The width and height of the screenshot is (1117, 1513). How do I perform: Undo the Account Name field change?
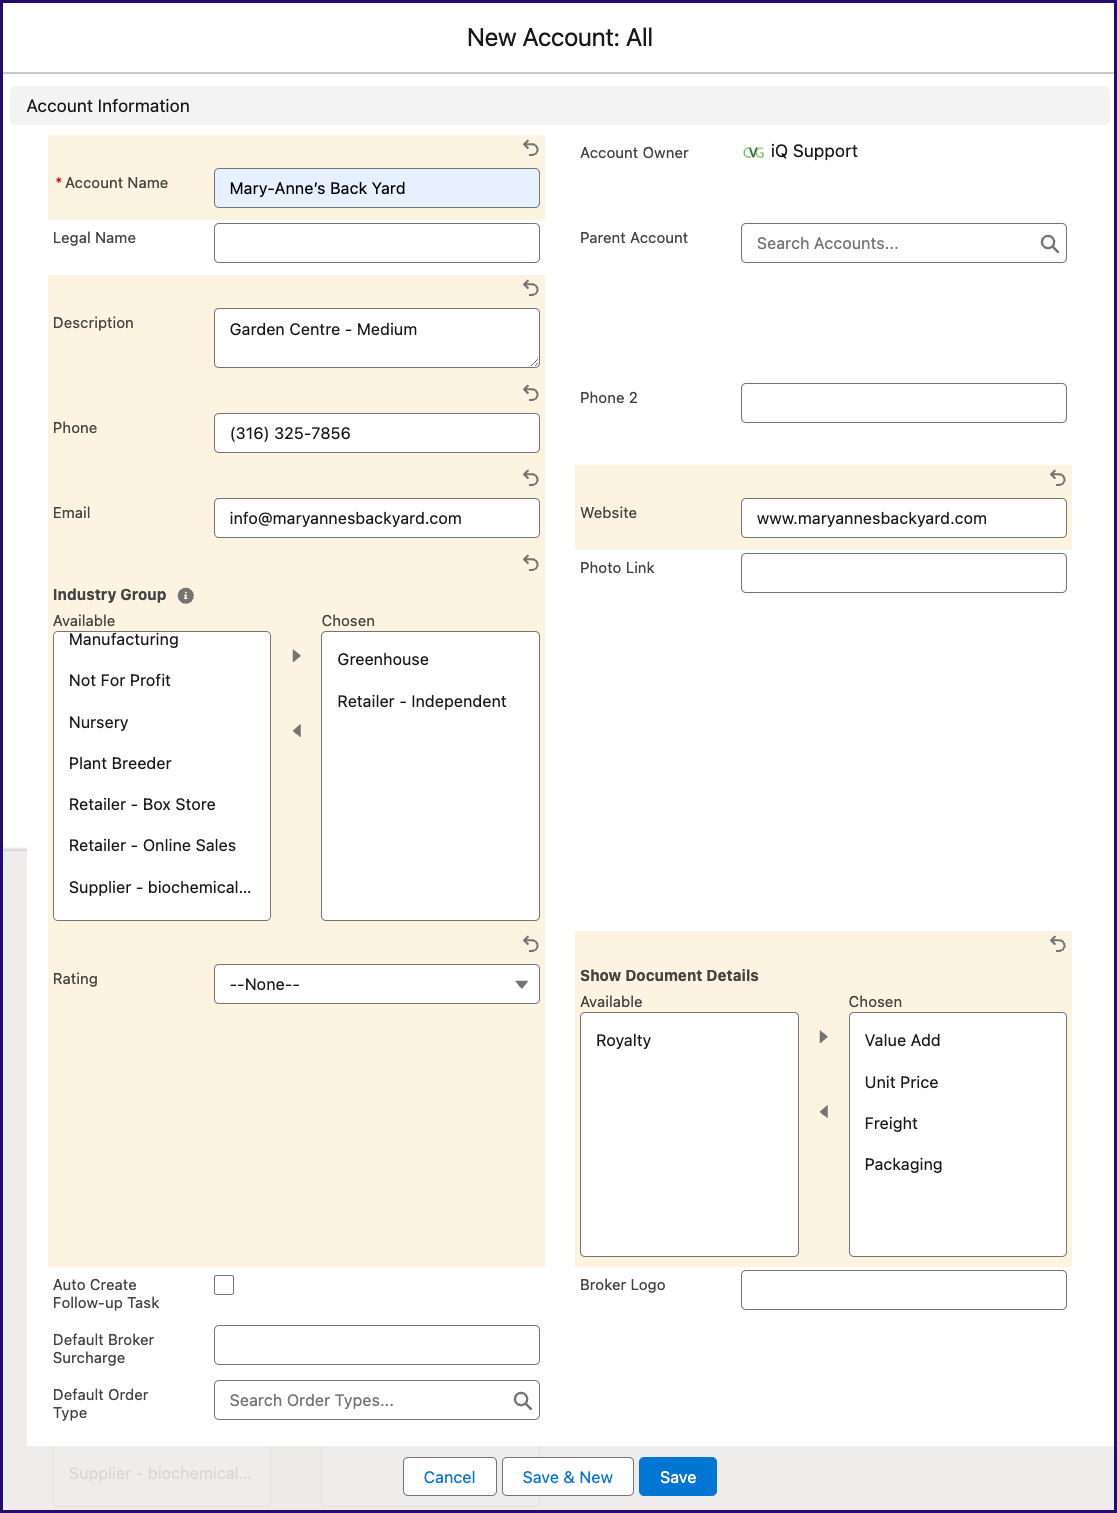click(531, 148)
